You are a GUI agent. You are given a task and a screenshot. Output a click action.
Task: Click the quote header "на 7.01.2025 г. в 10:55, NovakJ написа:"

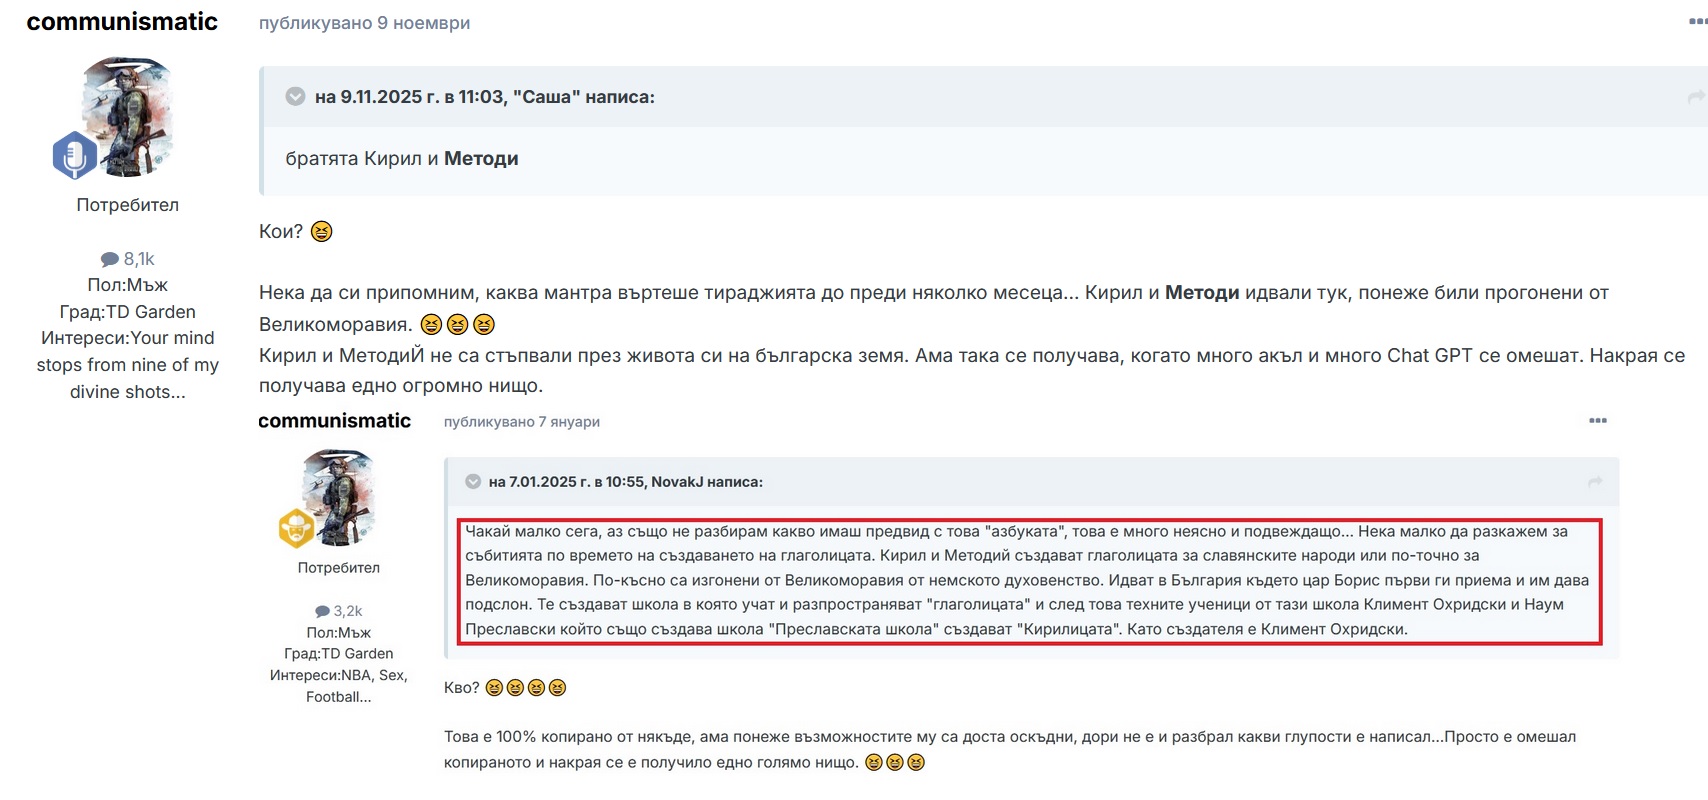[x=626, y=482]
